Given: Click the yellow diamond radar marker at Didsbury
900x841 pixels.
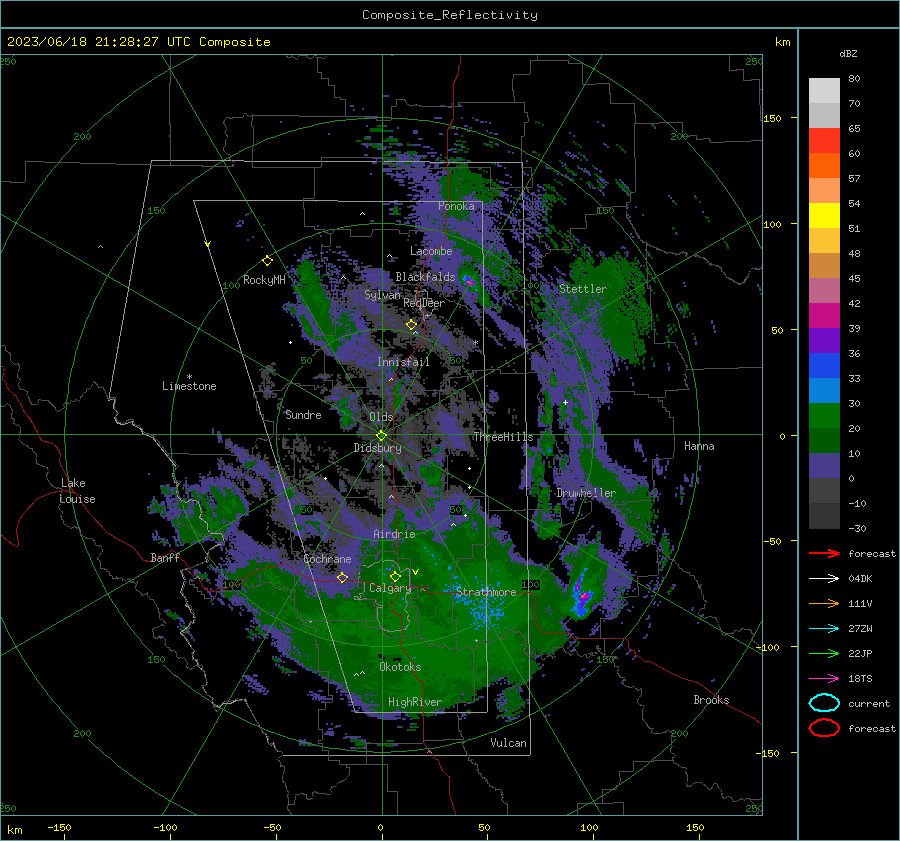Looking at the screenshot, I should coord(381,435).
